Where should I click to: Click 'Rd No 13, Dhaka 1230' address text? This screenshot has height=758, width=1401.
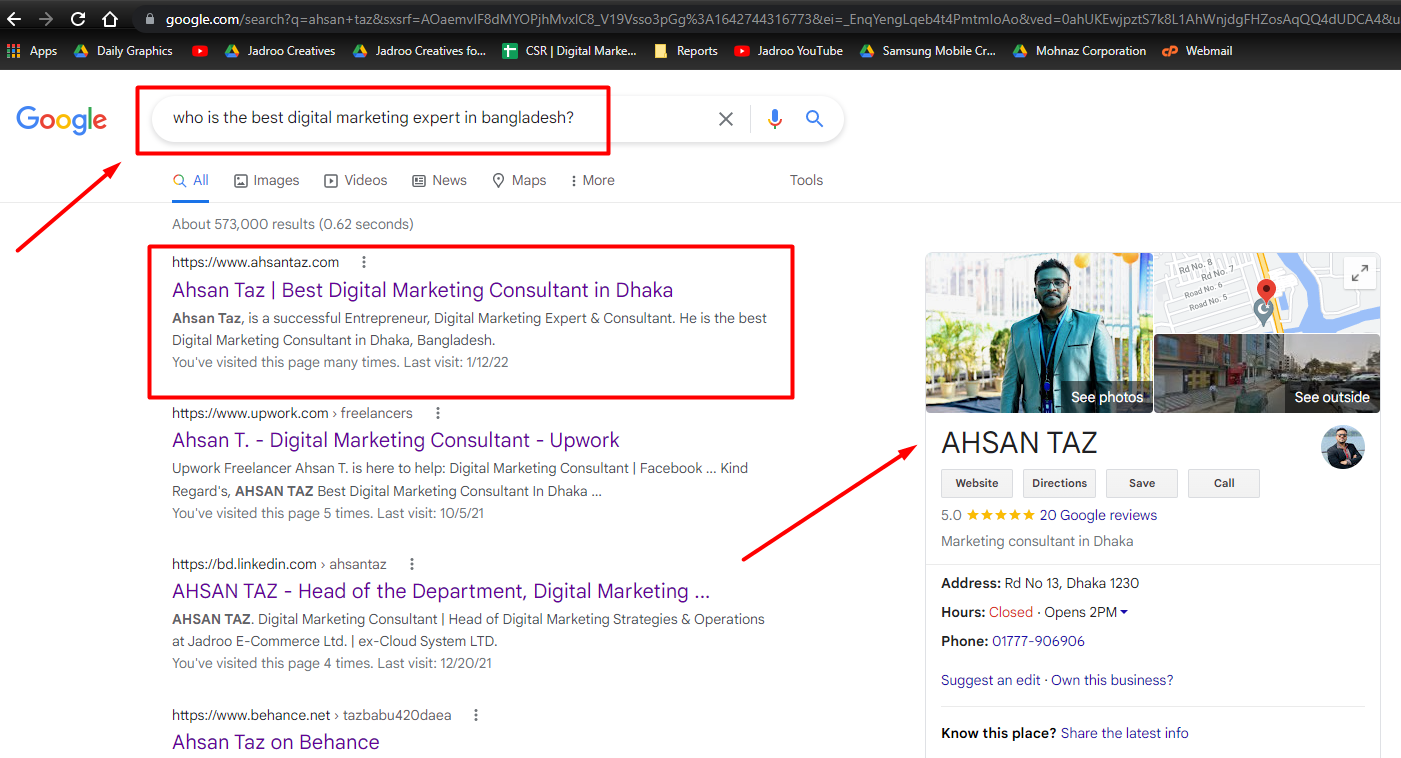click(x=1072, y=583)
